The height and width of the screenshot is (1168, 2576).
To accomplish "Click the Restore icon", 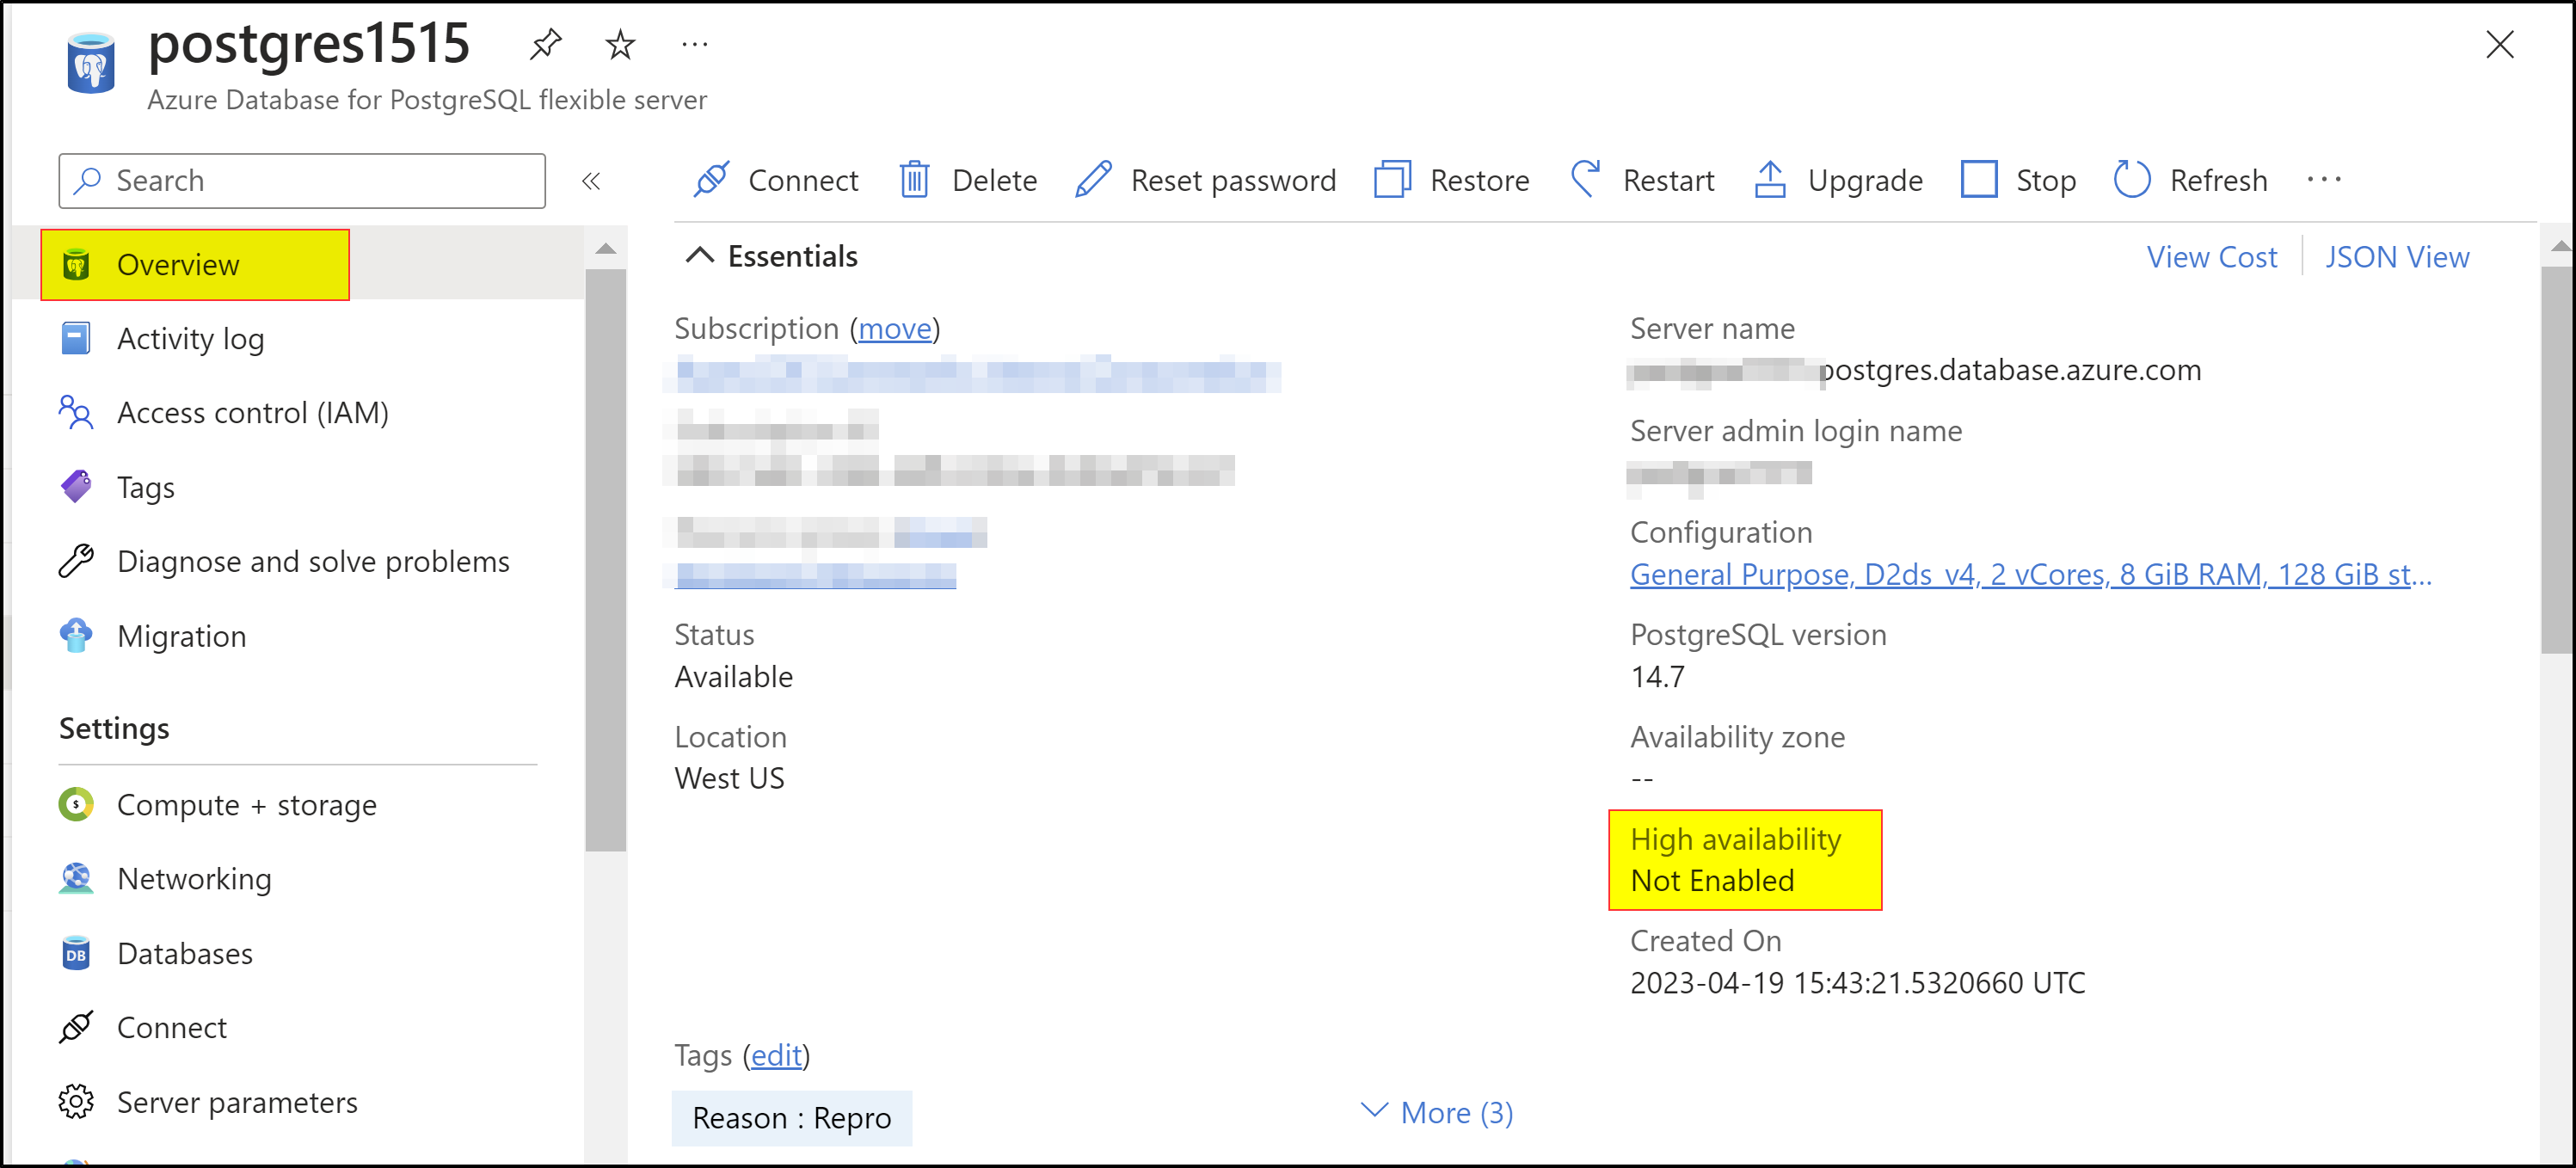I will pos(1392,180).
